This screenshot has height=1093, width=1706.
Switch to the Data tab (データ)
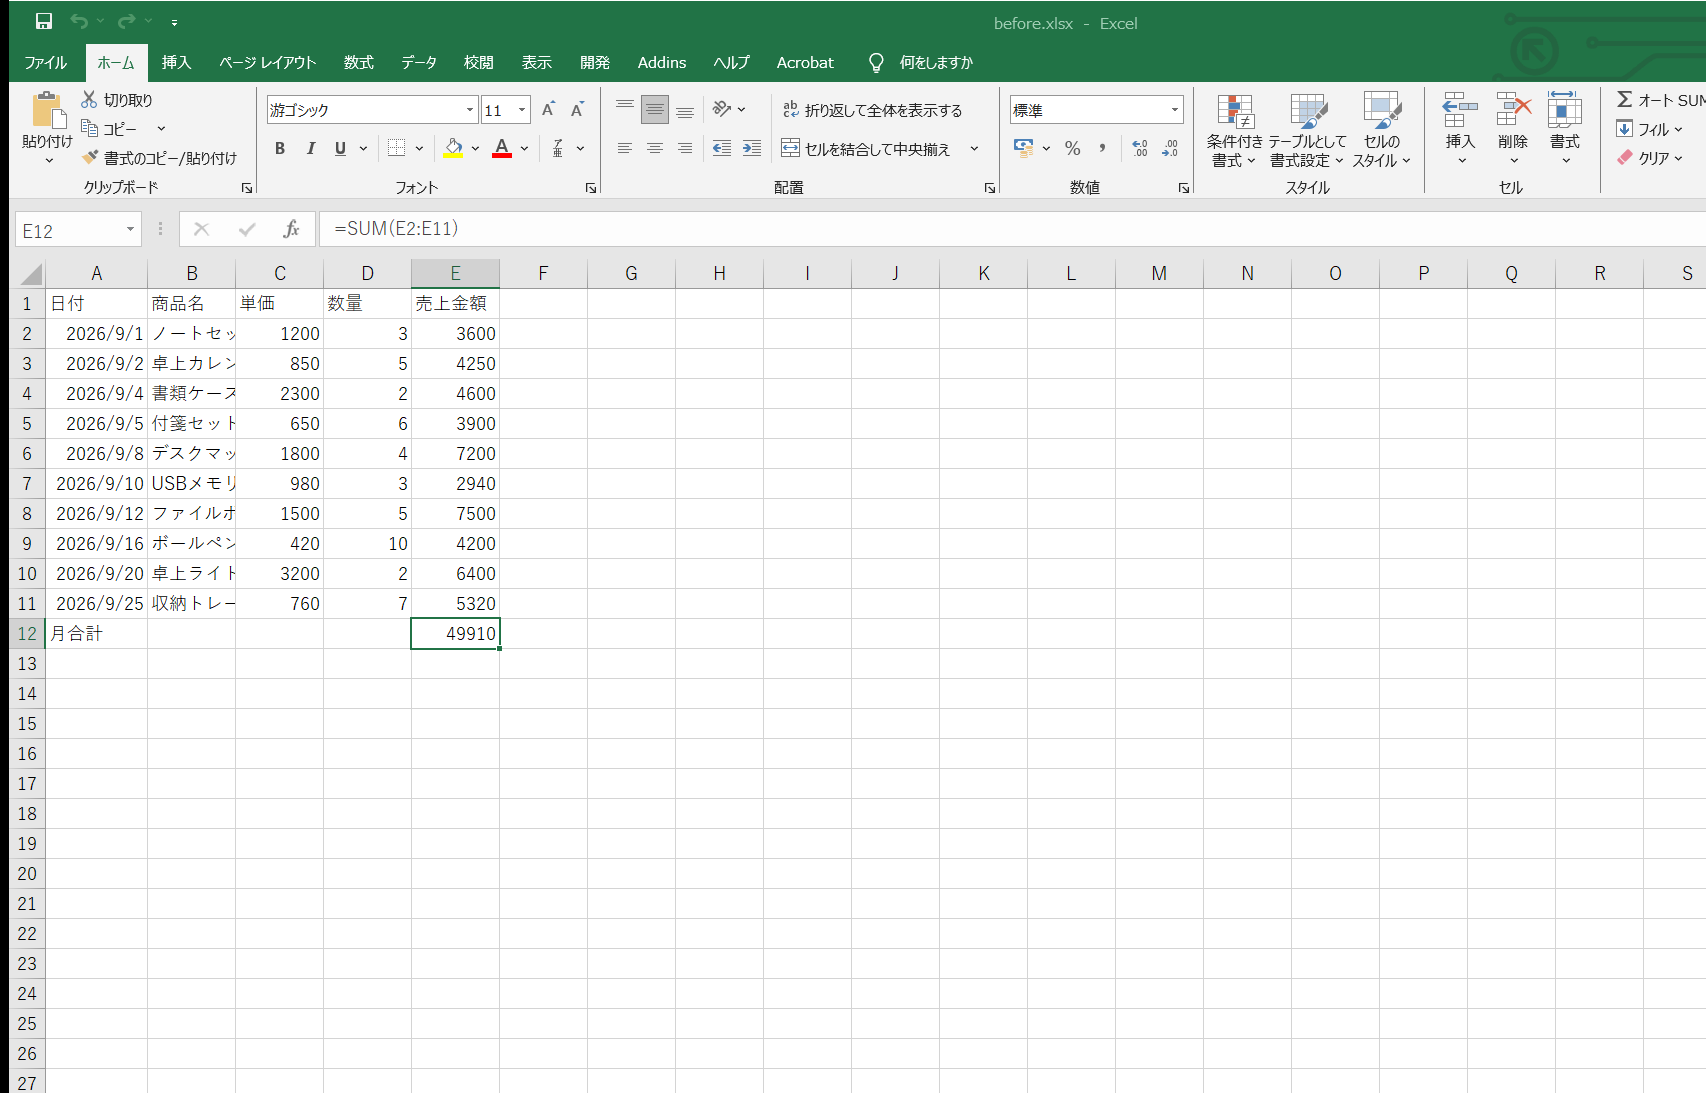[419, 62]
